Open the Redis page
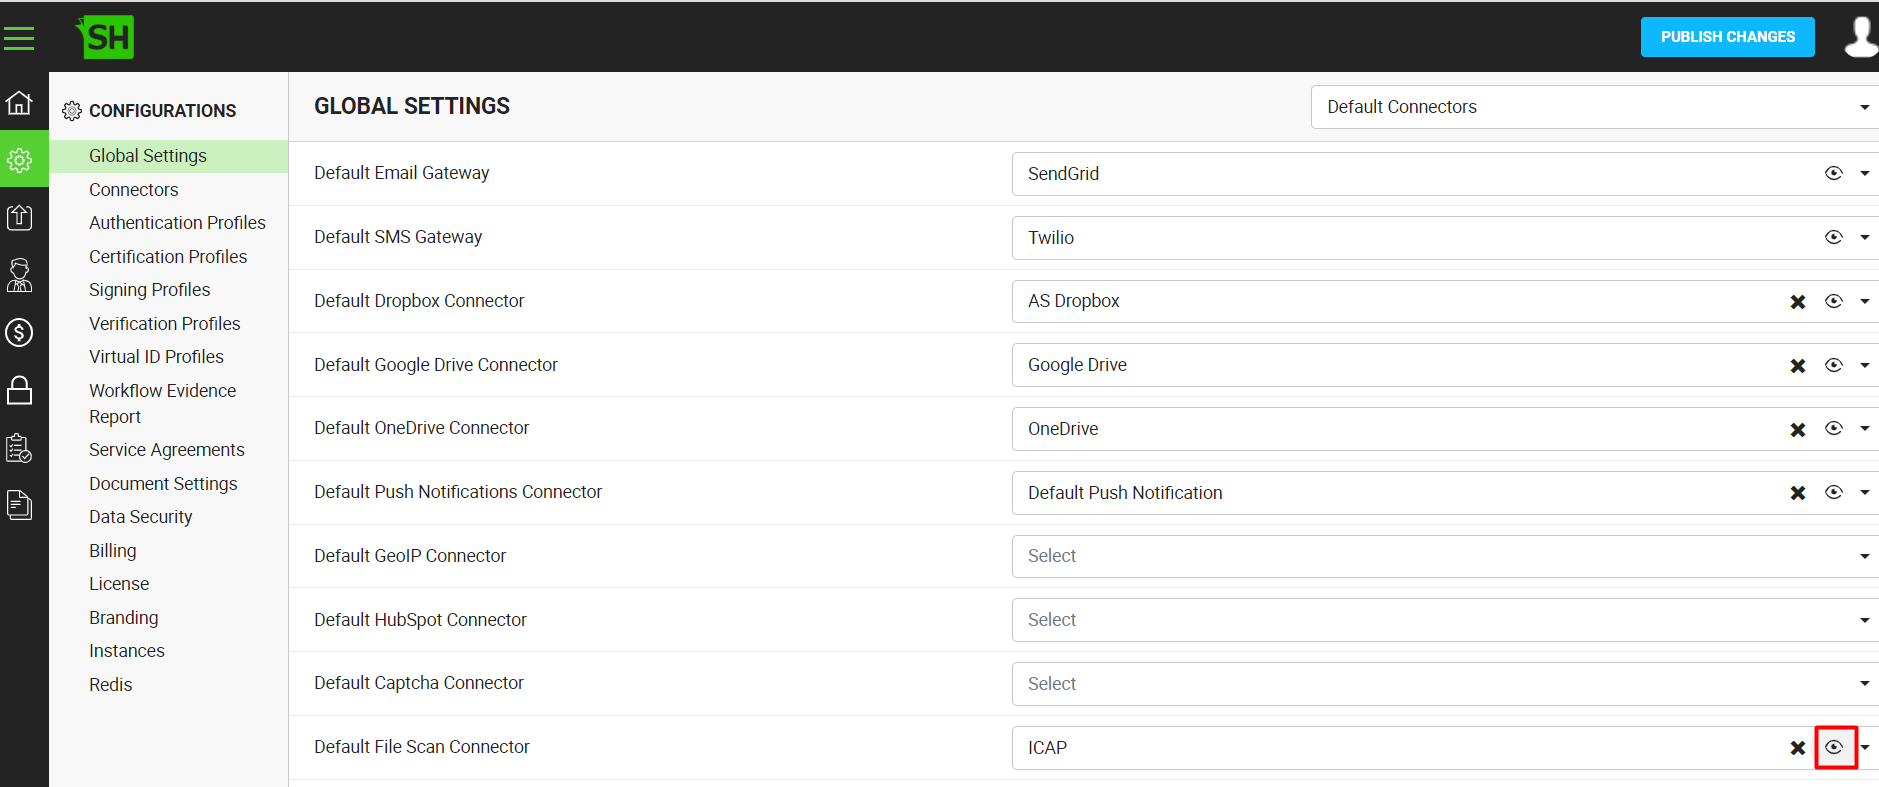The image size is (1879, 787). tap(110, 685)
